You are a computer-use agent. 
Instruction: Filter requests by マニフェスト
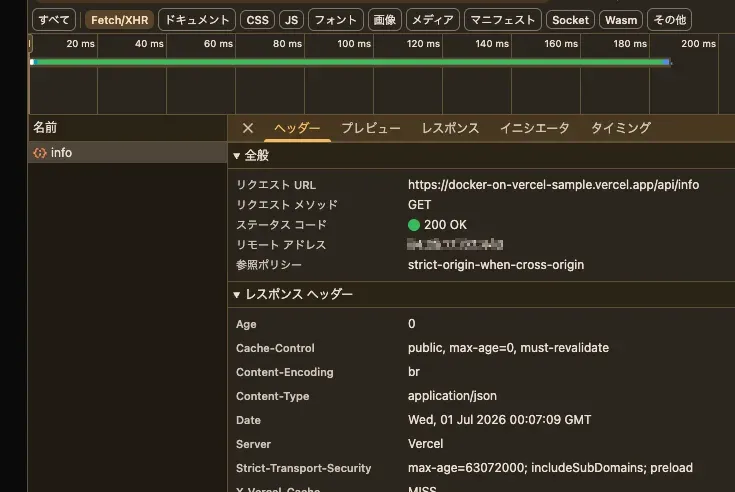(x=502, y=20)
